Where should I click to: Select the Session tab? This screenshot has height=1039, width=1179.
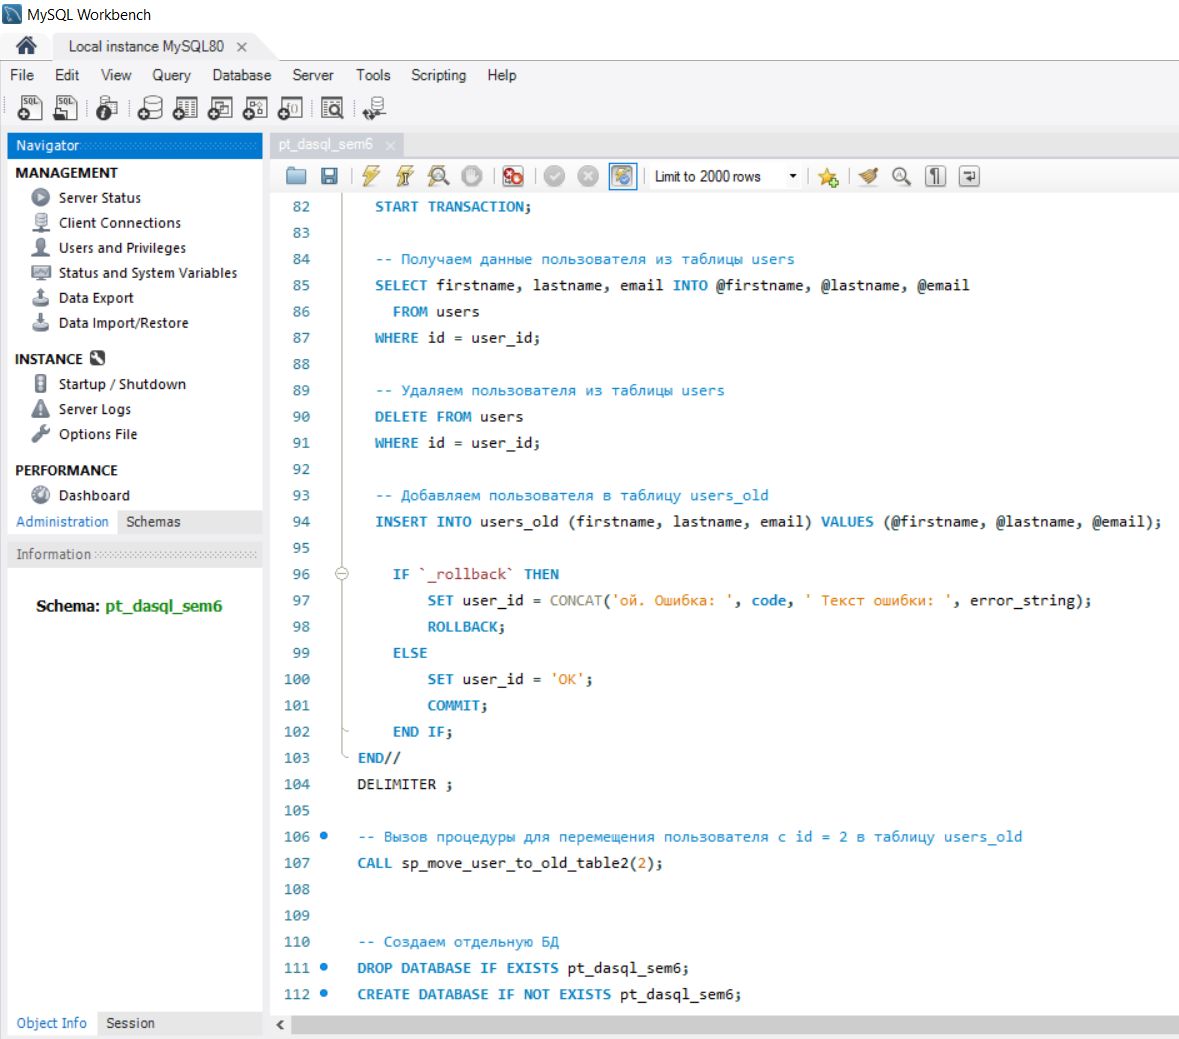[130, 1023]
